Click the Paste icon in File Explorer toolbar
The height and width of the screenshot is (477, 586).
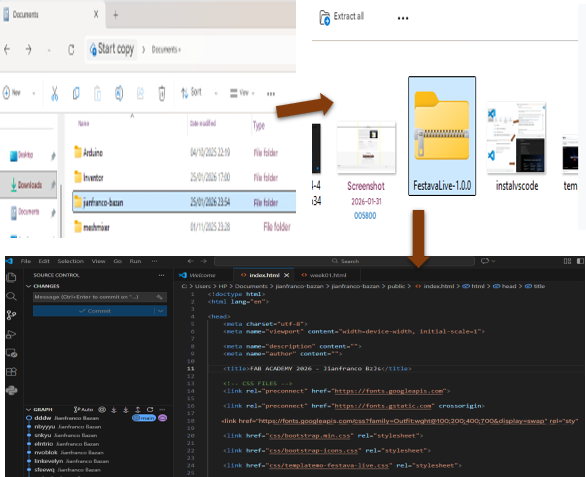(97, 93)
